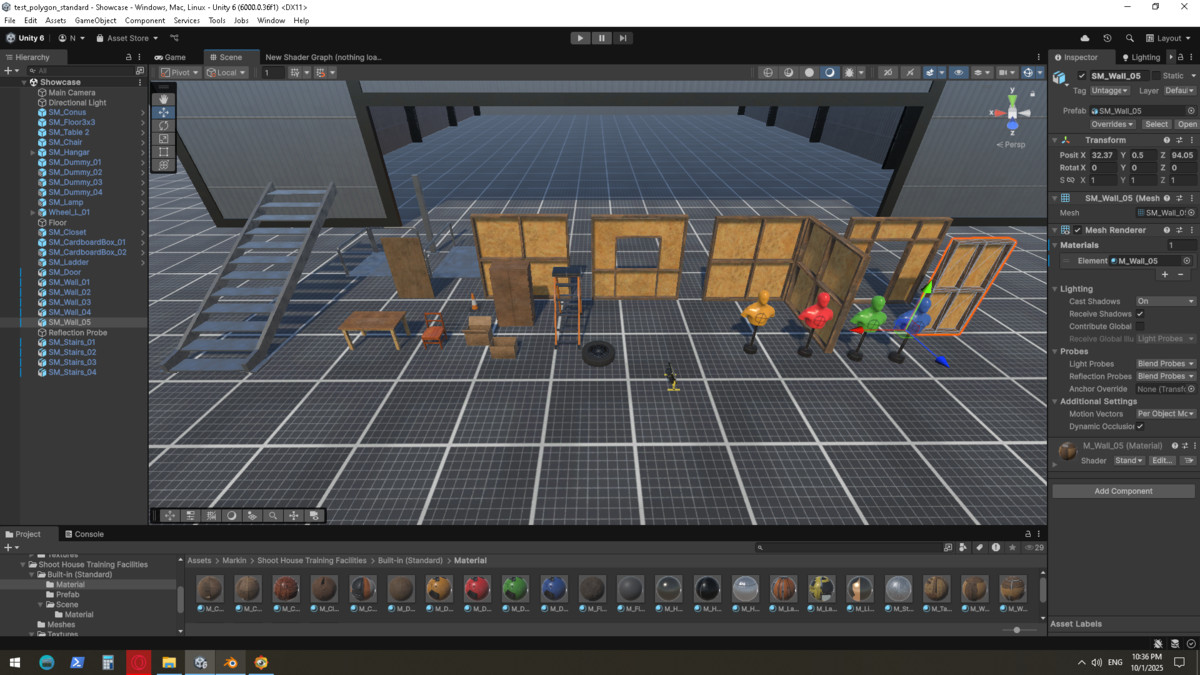
Task: Toggle the Dynamic Occlusion checkbox
Action: 1140,426
